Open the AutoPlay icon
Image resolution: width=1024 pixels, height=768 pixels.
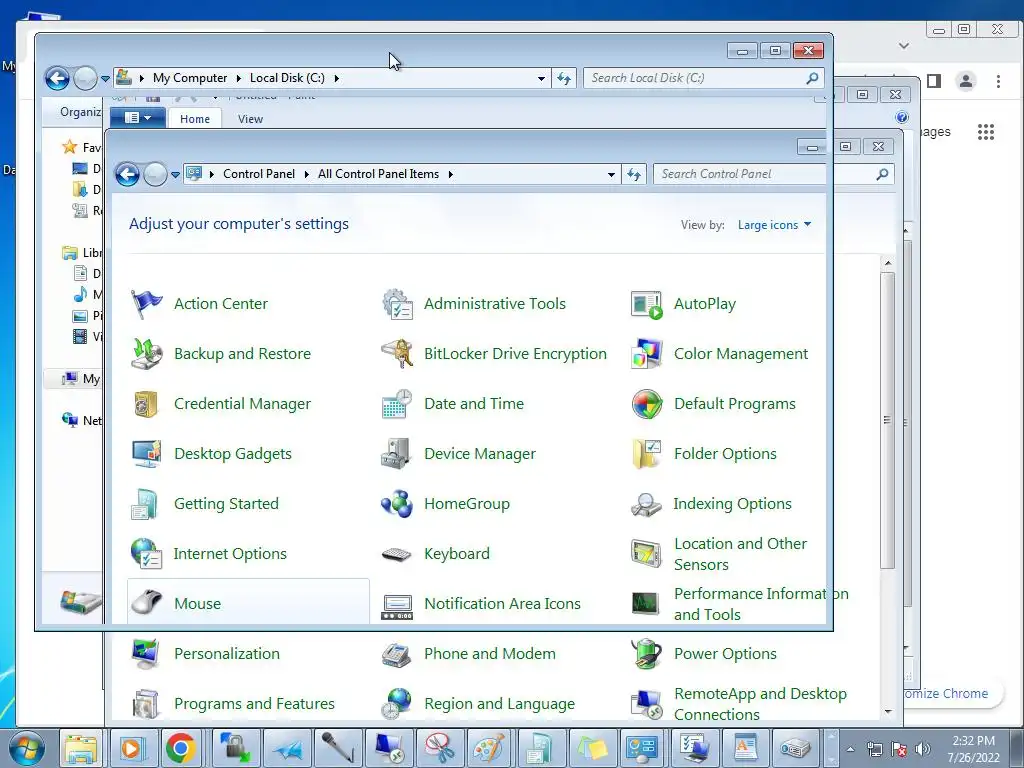647,304
